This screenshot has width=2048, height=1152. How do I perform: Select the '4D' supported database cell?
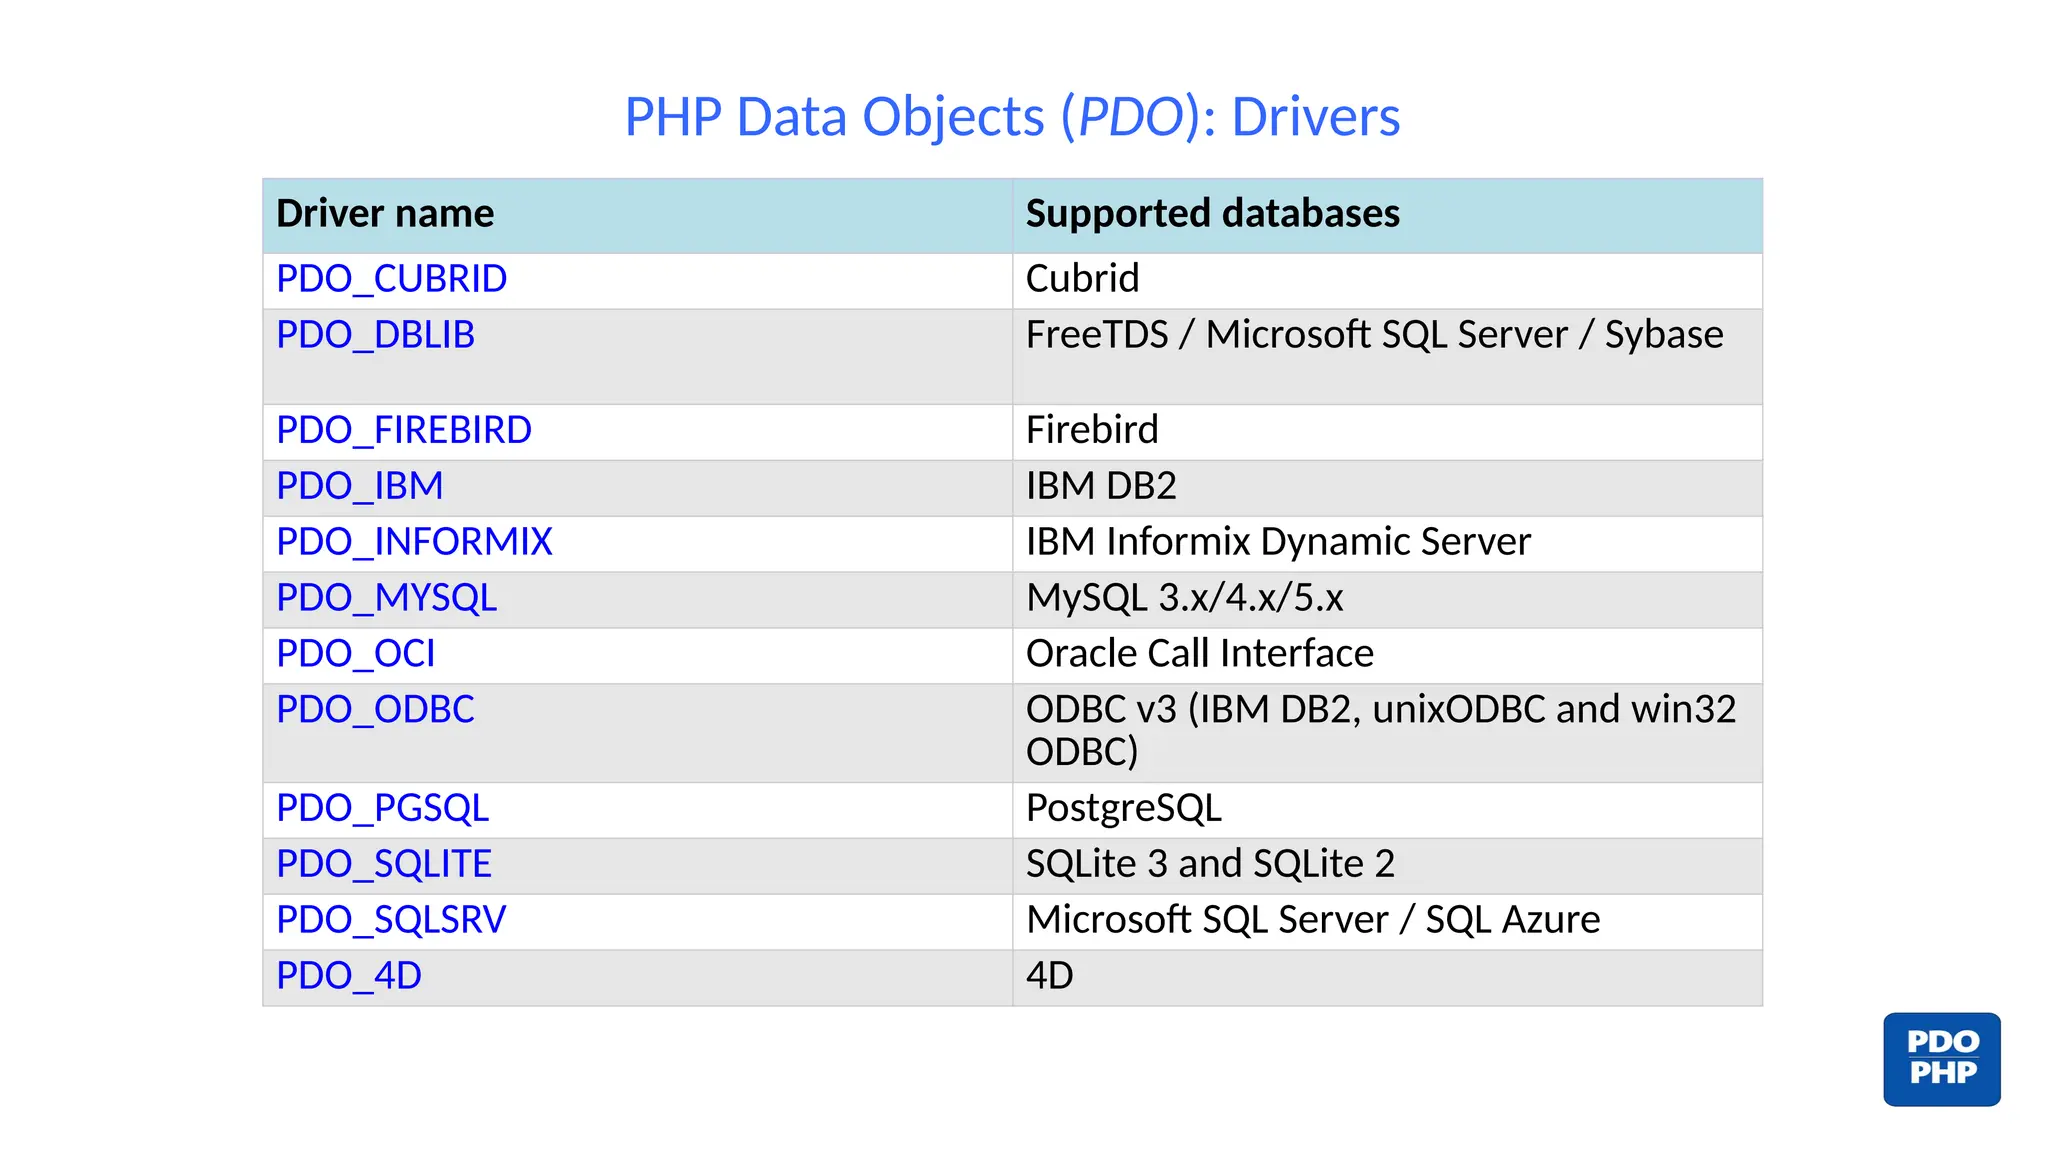(1387, 978)
